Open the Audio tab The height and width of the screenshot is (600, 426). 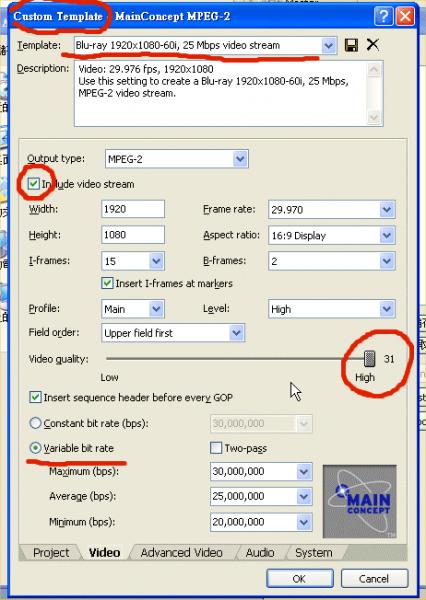[260, 553]
